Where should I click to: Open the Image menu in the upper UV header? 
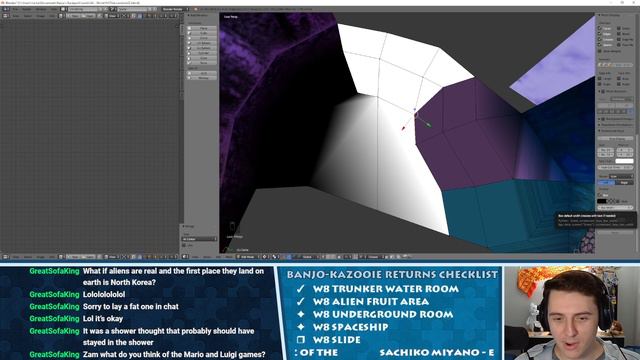click(x=40, y=16)
